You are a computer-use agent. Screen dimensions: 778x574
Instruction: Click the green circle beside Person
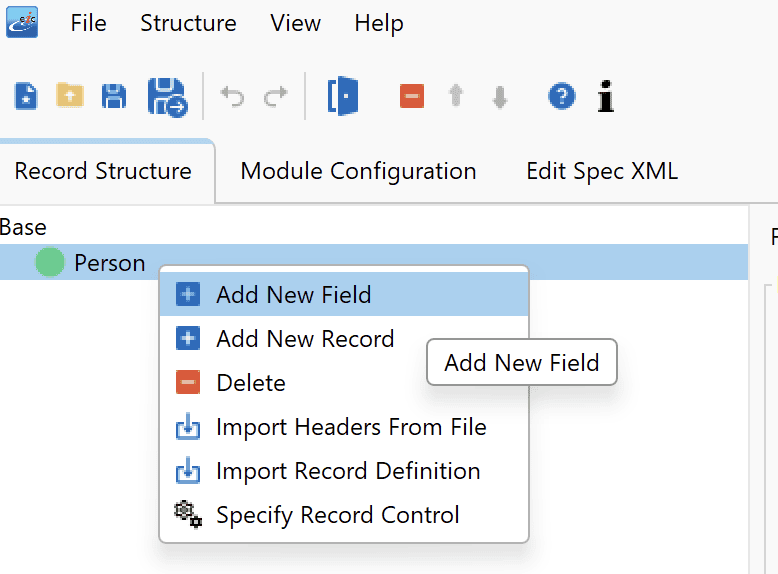tap(50, 262)
